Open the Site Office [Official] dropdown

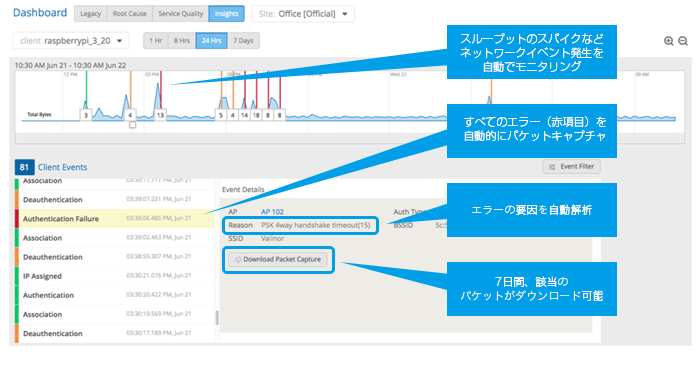click(303, 14)
